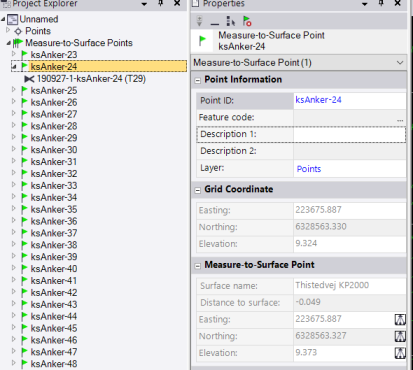Image resolution: width=413 pixels, height=370 pixels.
Task: Select ksAnker-29 in the tree
Action: tap(54, 138)
